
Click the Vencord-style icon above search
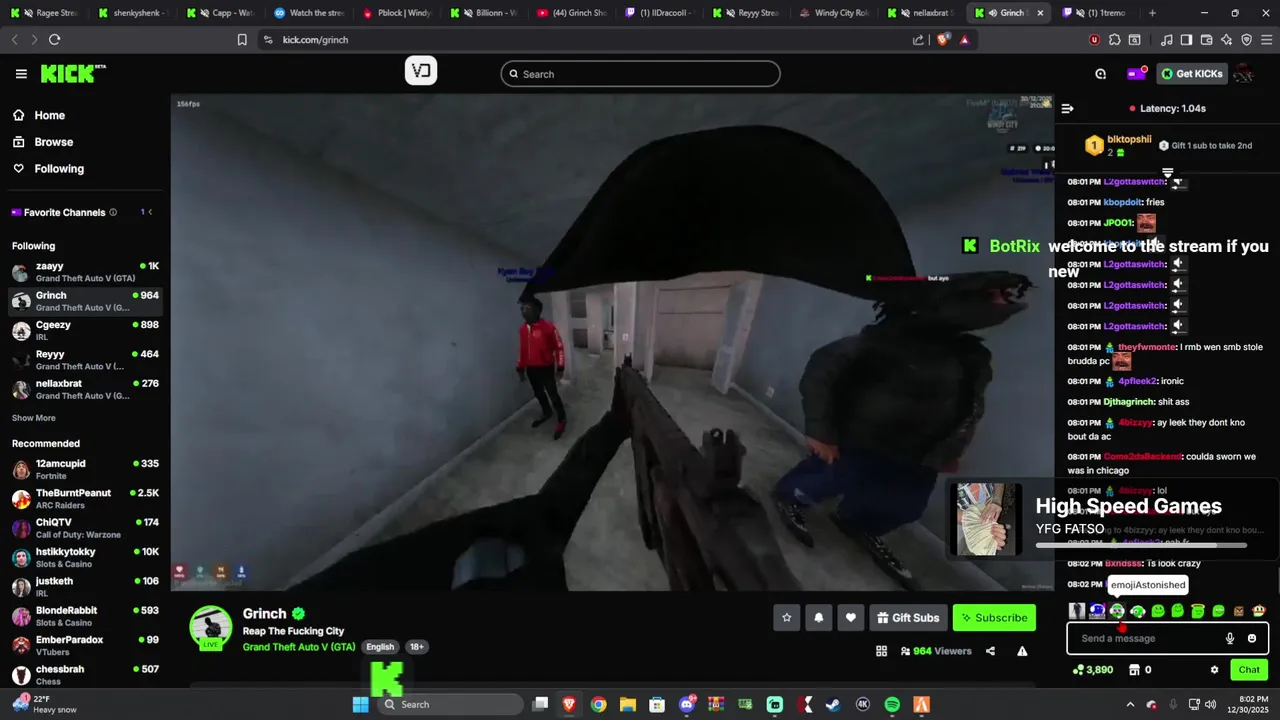[x=421, y=71]
